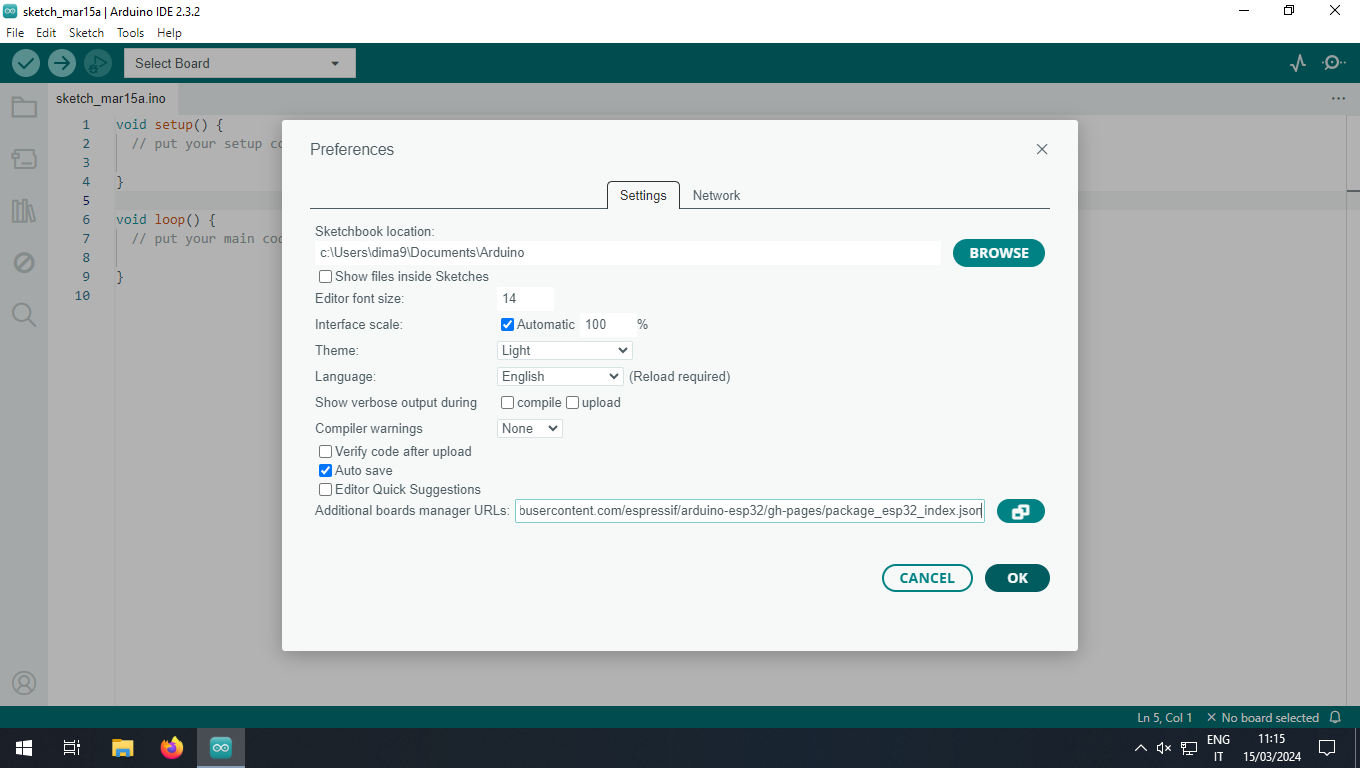
Task: Open the Edit menu
Action: pos(46,33)
